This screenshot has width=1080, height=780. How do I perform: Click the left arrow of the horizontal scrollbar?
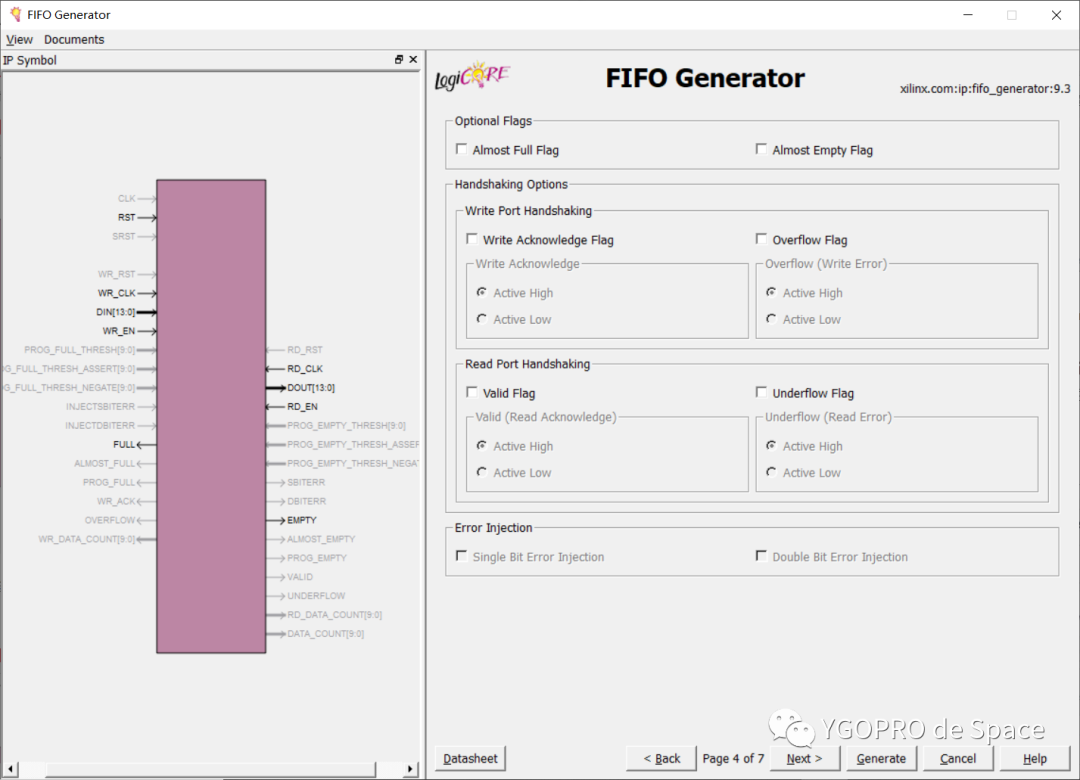10,768
